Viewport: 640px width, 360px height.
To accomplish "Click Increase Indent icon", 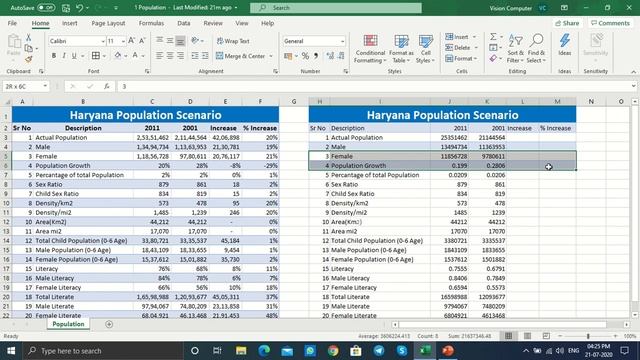I will [205, 56].
